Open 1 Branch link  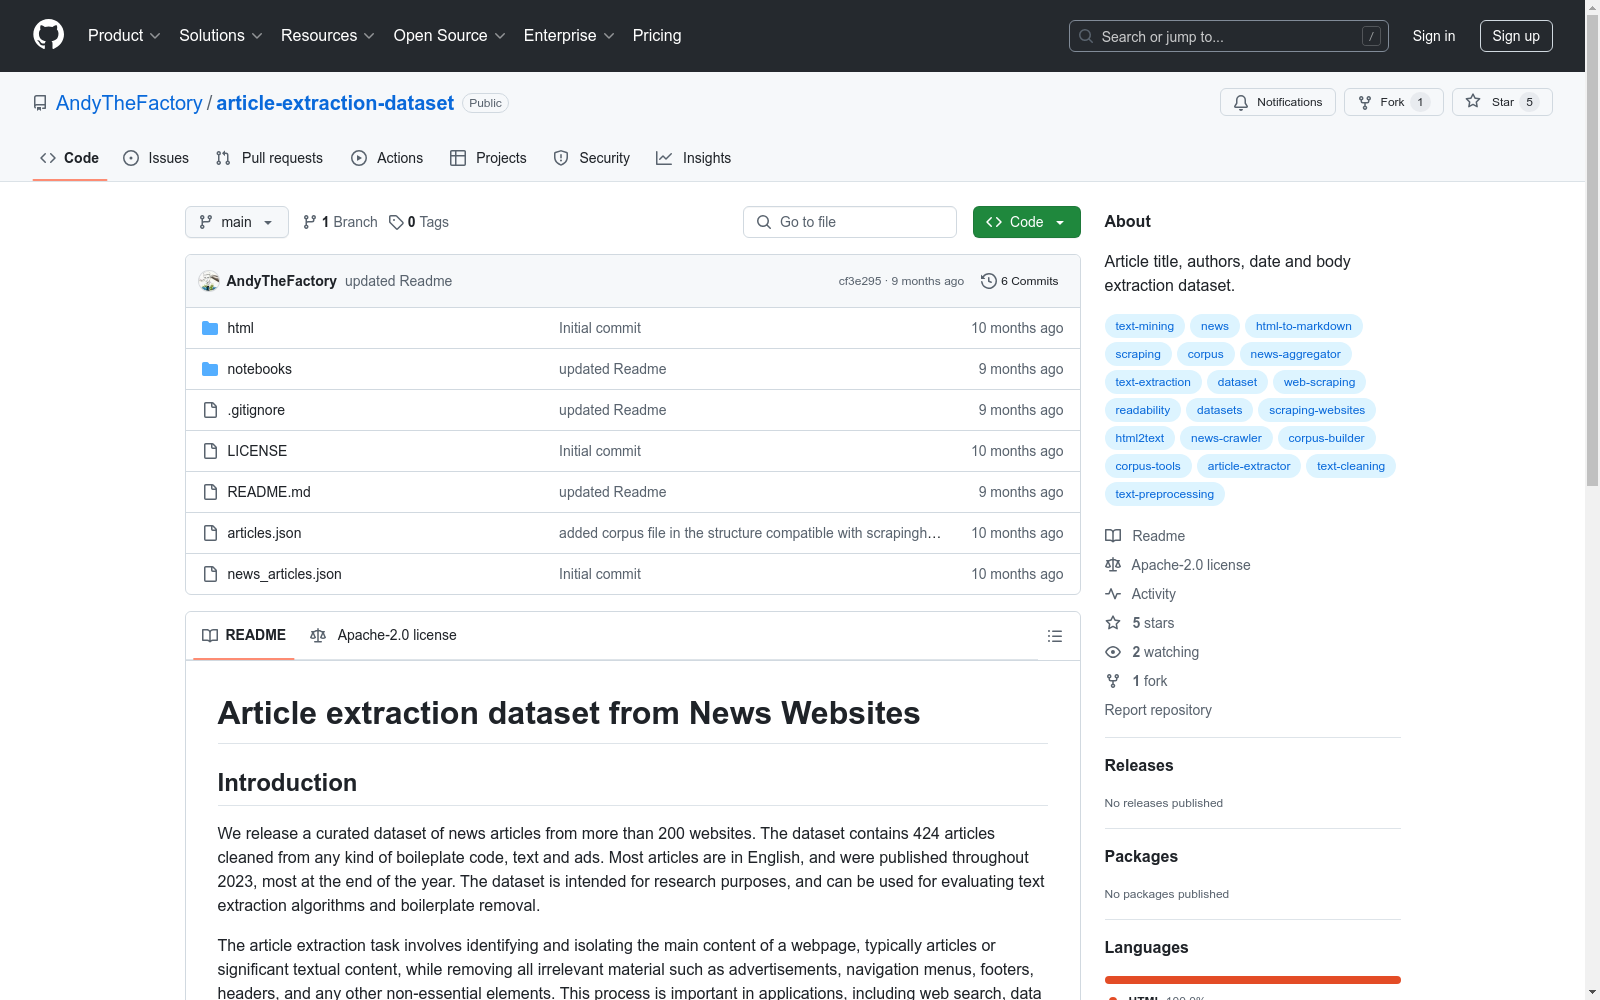340,222
